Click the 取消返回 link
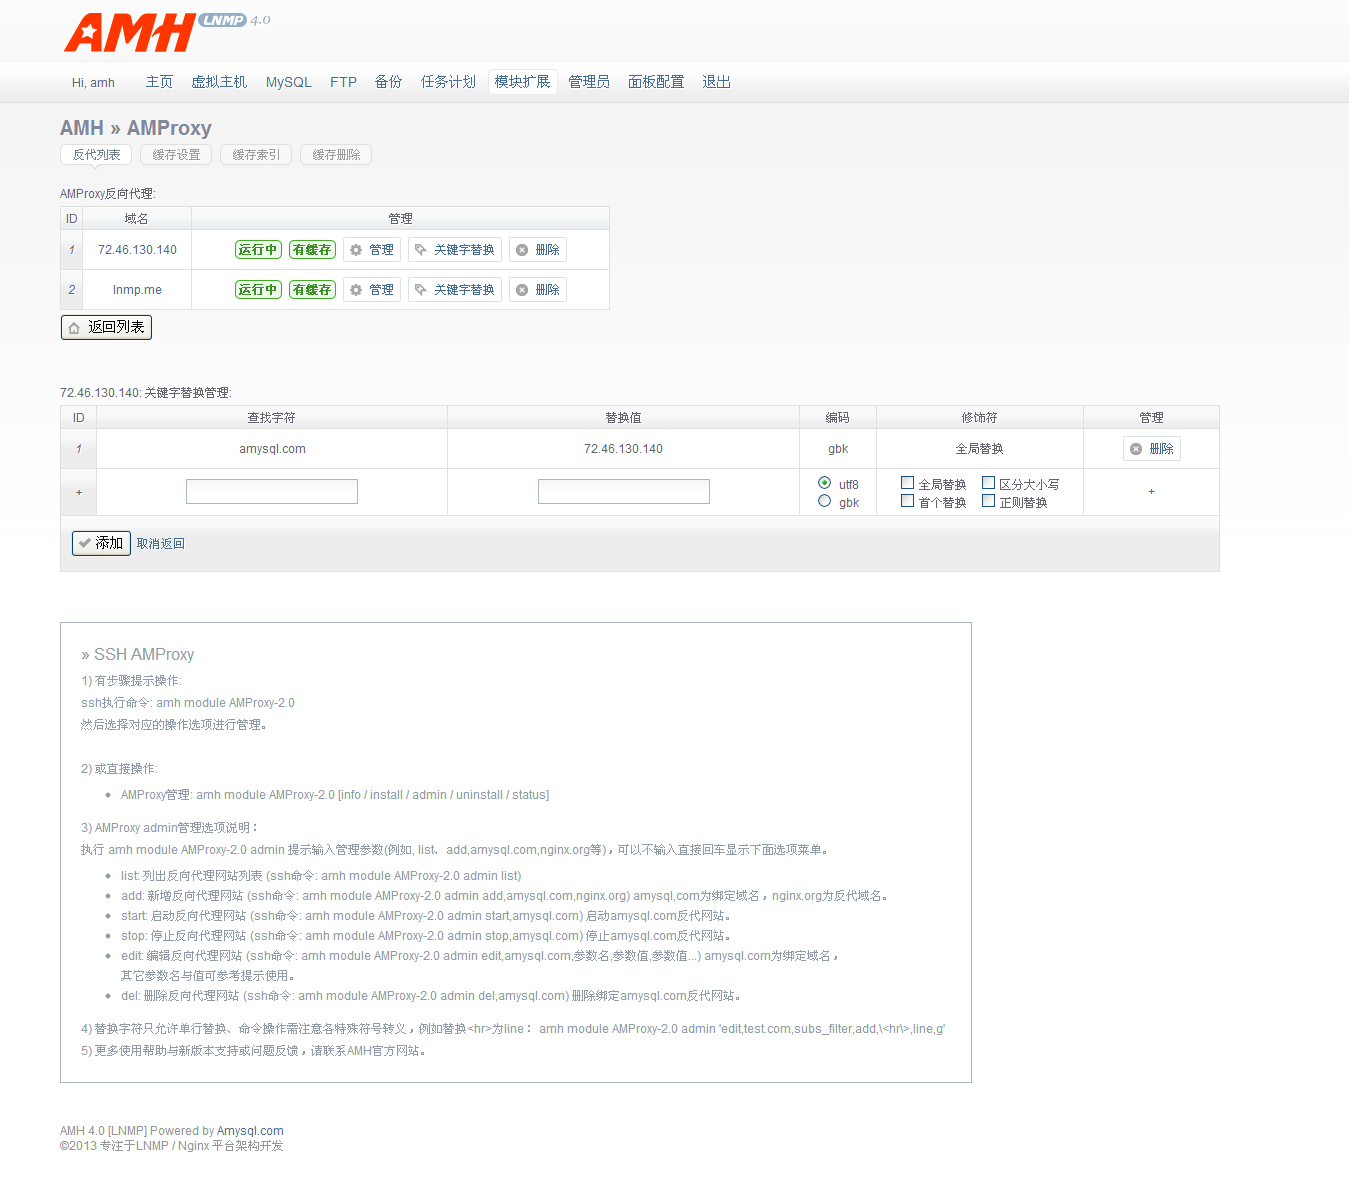The height and width of the screenshot is (1193, 1349). [161, 544]
